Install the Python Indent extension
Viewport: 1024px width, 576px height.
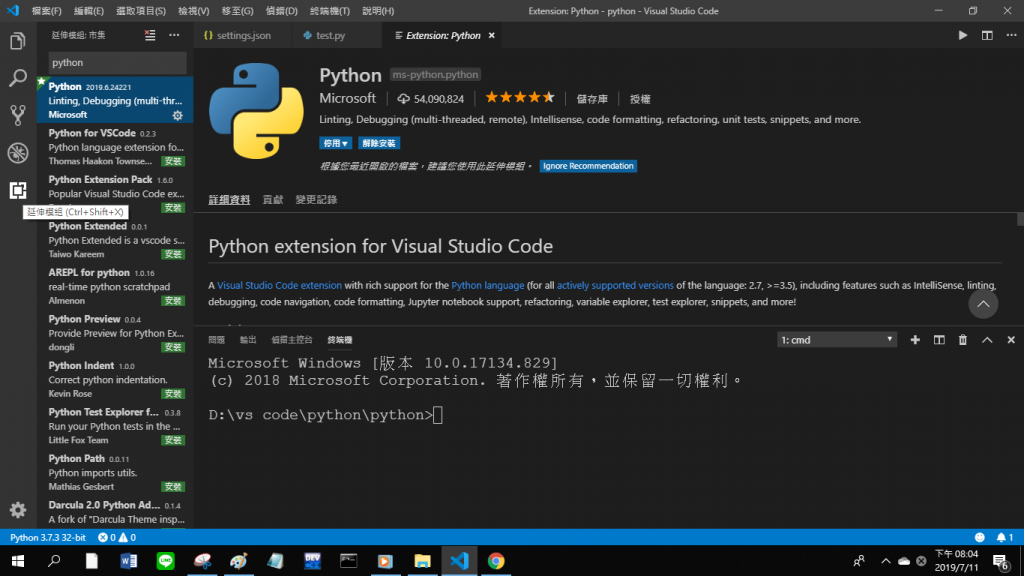pyautogui.click(x=173, y=394)
